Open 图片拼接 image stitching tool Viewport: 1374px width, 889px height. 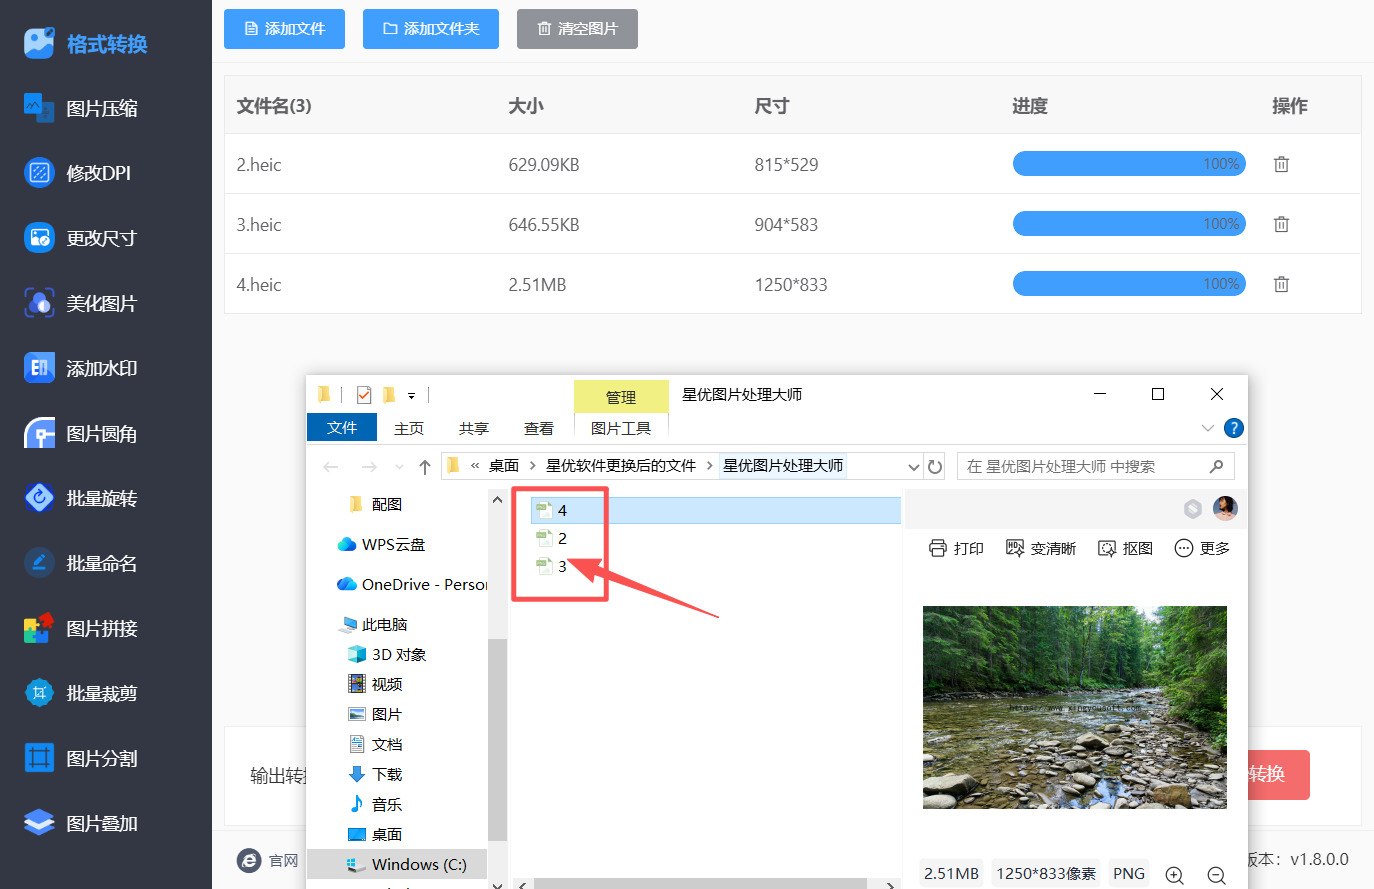tap(80, 628)
